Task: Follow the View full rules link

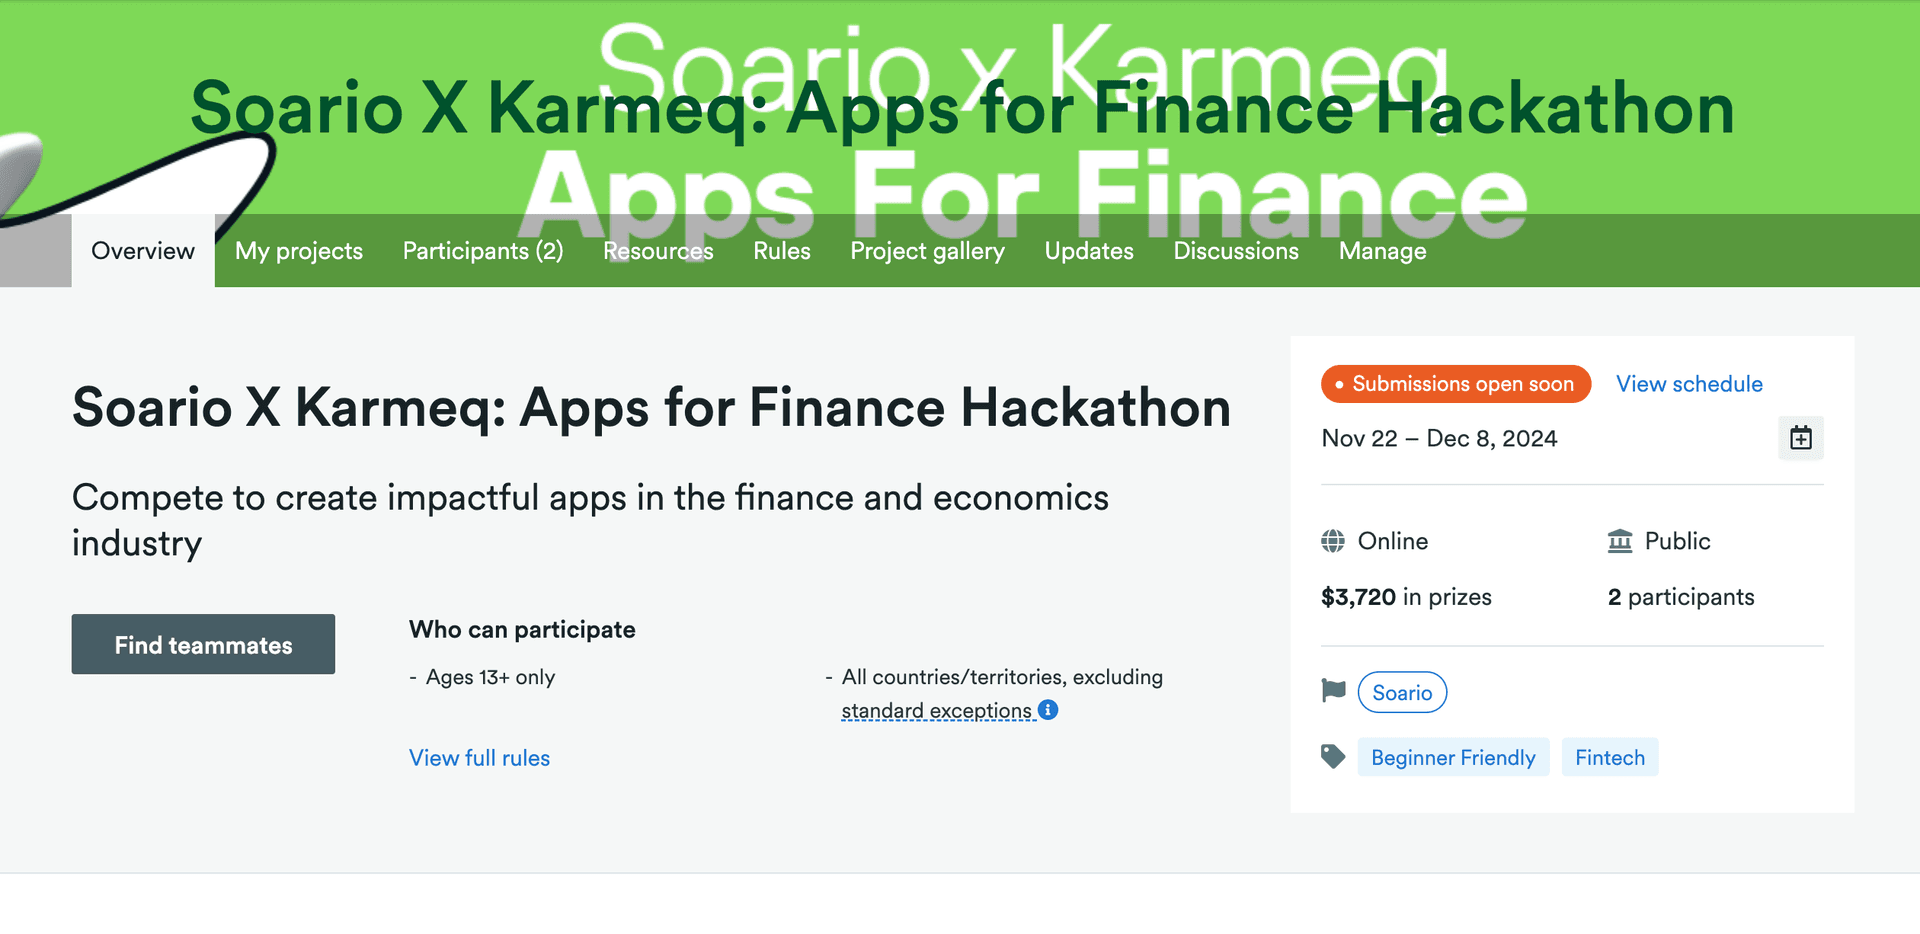Action: [479, 758]
